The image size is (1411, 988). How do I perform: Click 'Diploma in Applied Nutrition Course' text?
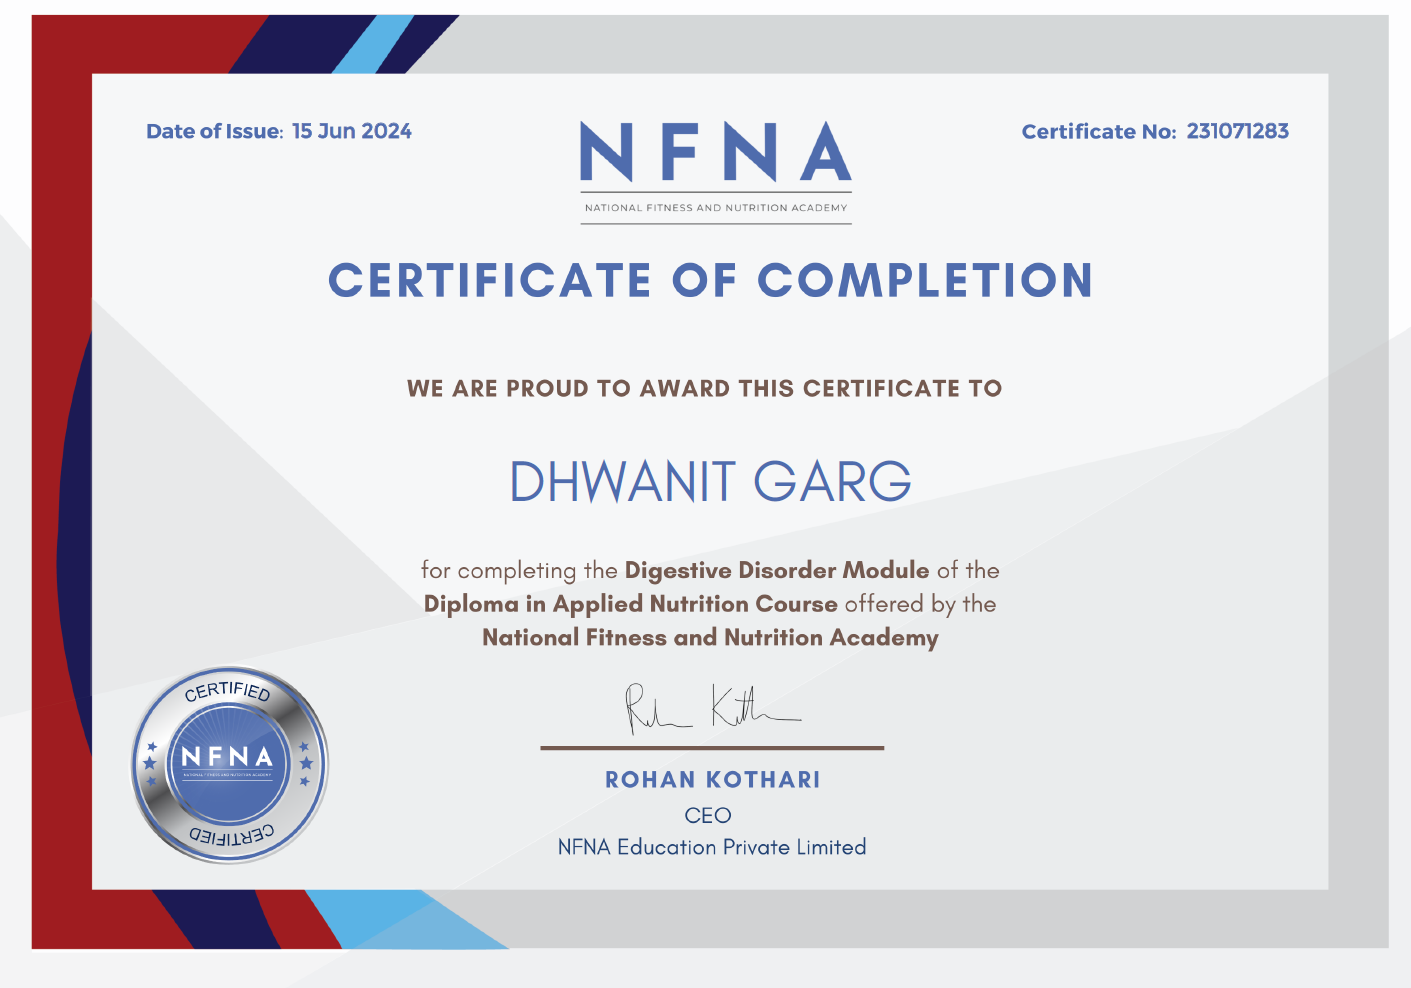coord(631,604)
